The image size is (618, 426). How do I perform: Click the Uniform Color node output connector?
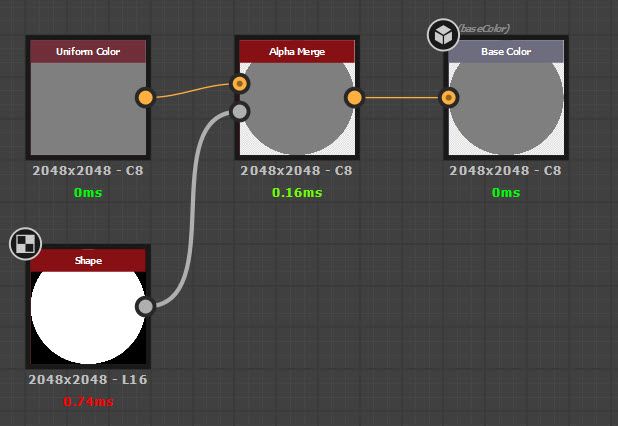(x=145, y=97)
